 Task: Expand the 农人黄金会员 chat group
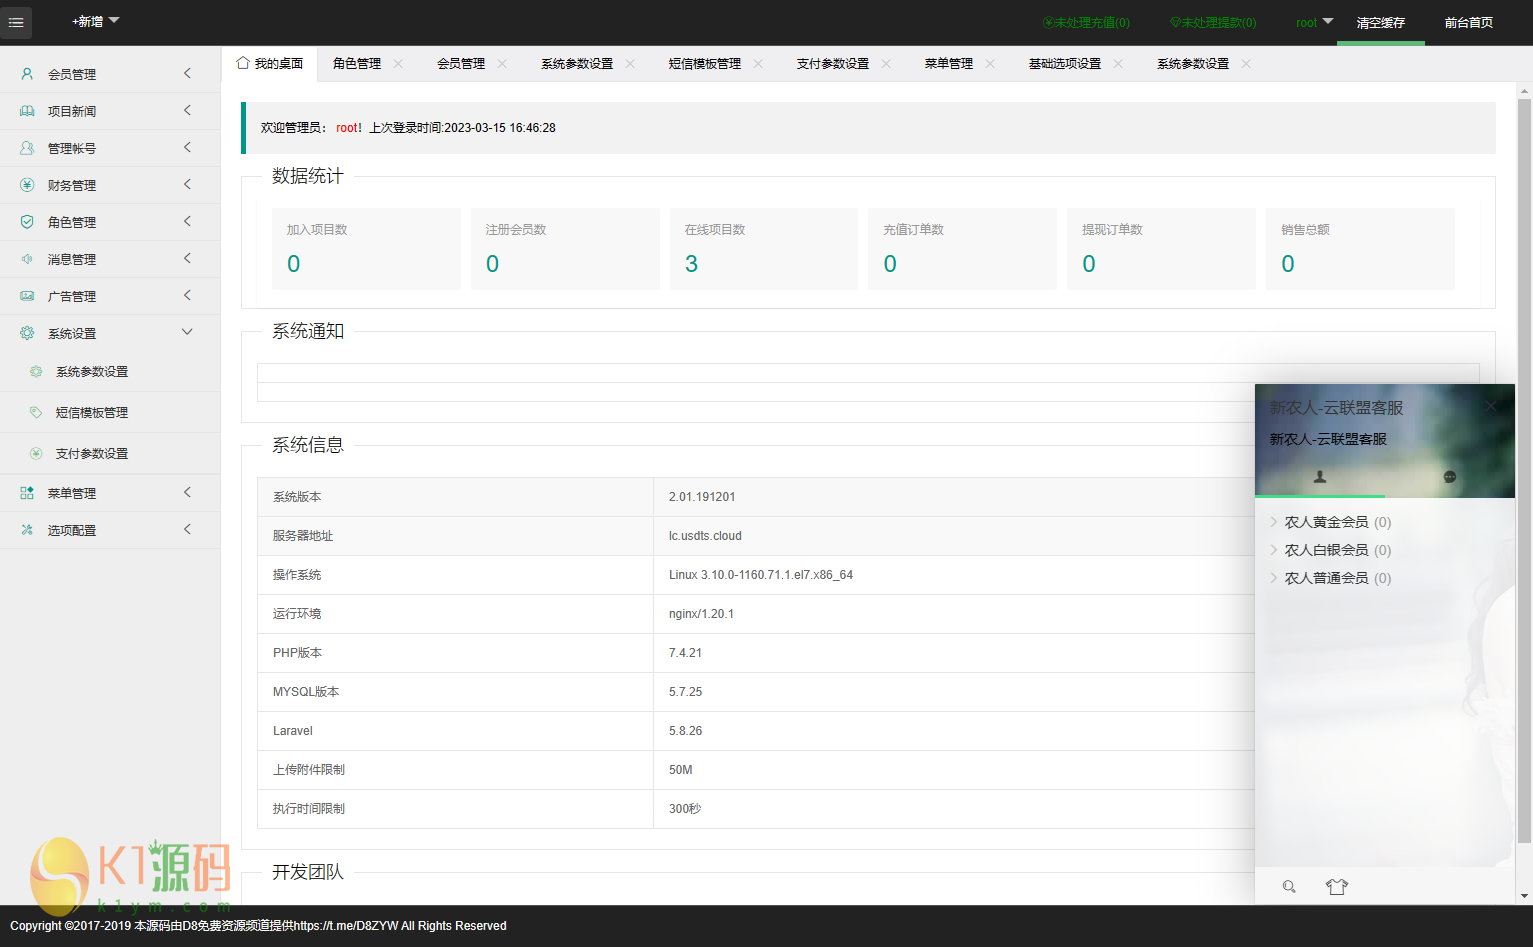coord(1330,522)
